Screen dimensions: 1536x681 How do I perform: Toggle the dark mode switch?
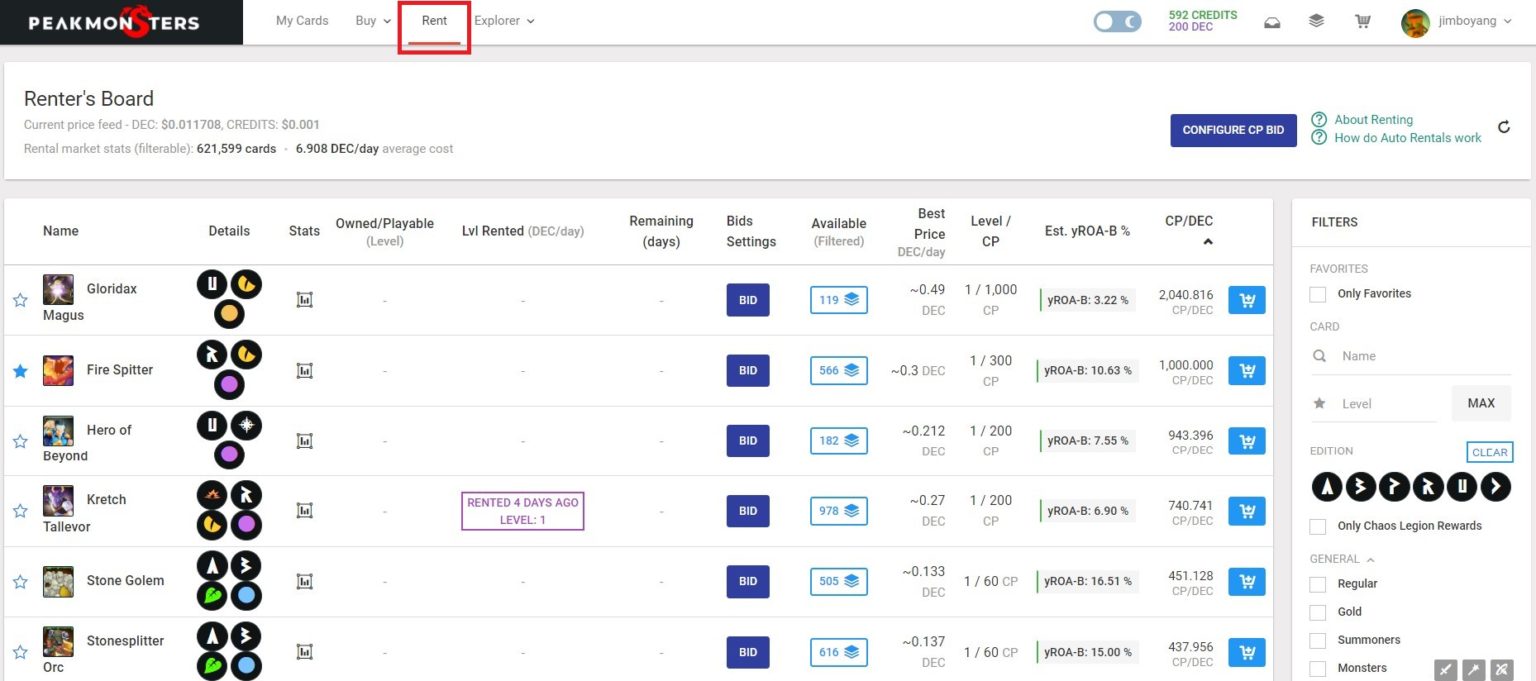click(x=1117, y=21)
